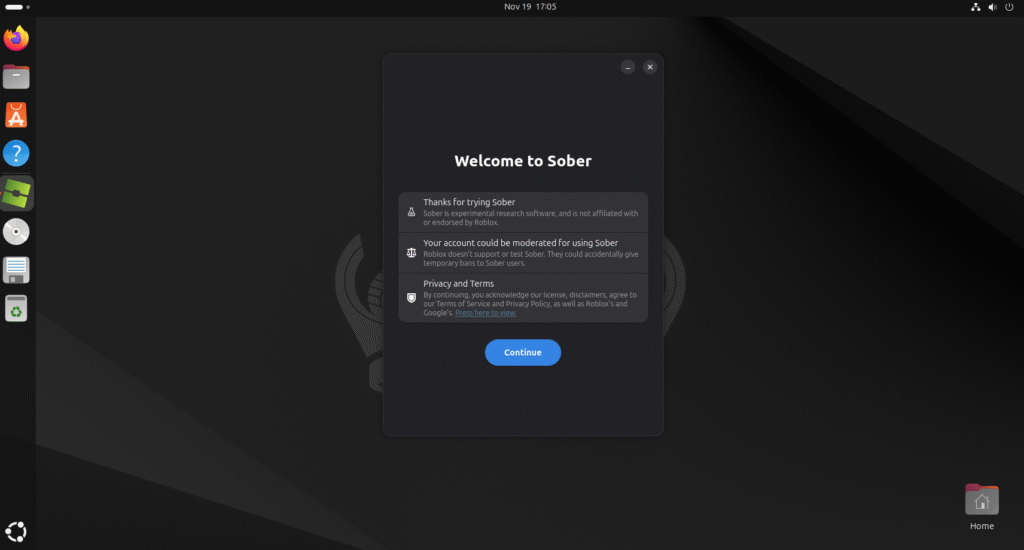This screenshot has width=1024, height=550.
Task: Open the Activities workspace indicator
Action: (x=17, y=7)
